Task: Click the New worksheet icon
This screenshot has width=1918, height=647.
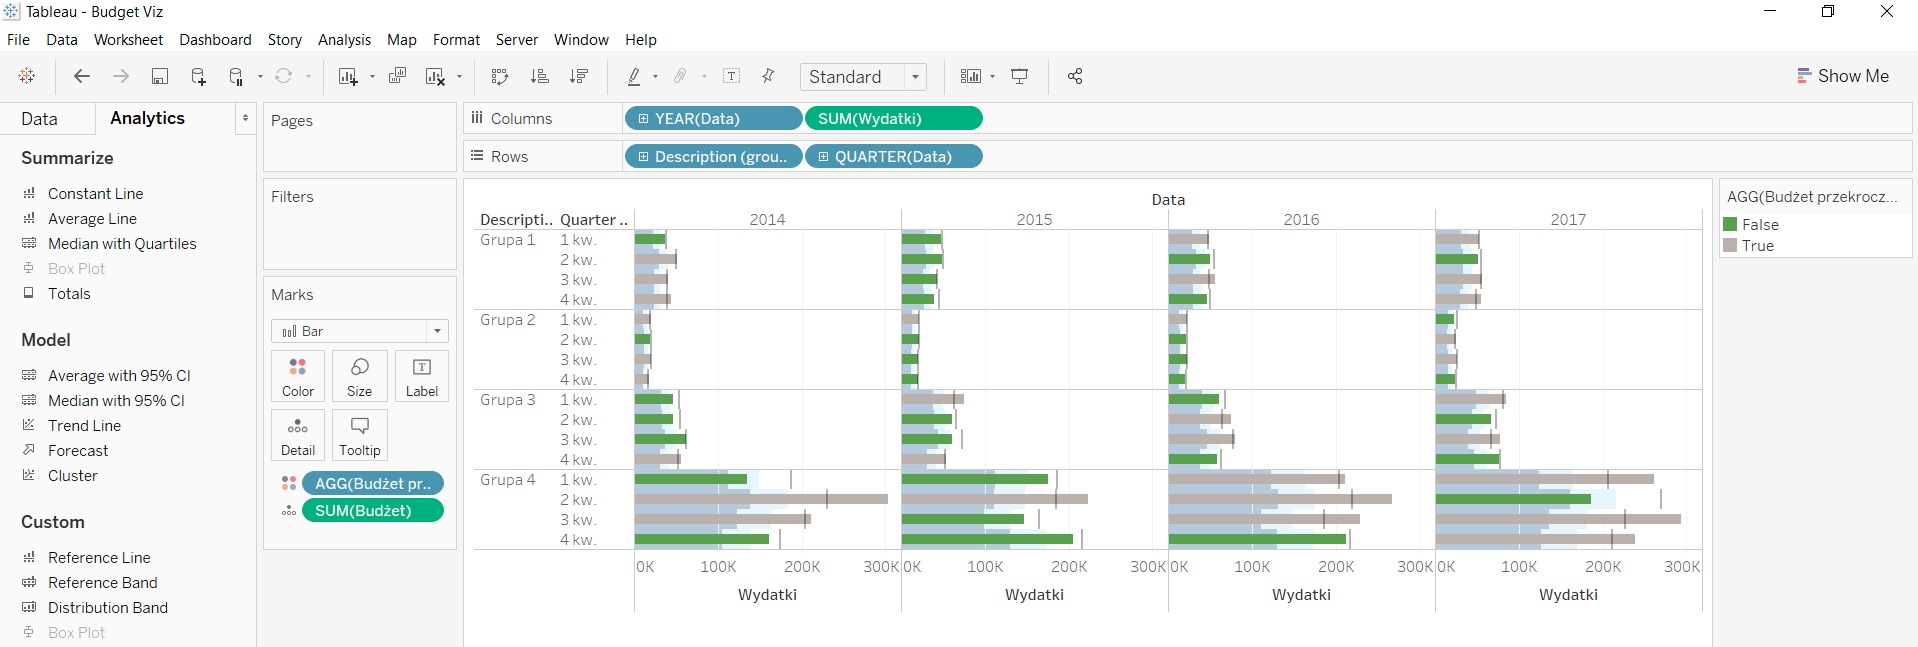Action: click(348, 77)
